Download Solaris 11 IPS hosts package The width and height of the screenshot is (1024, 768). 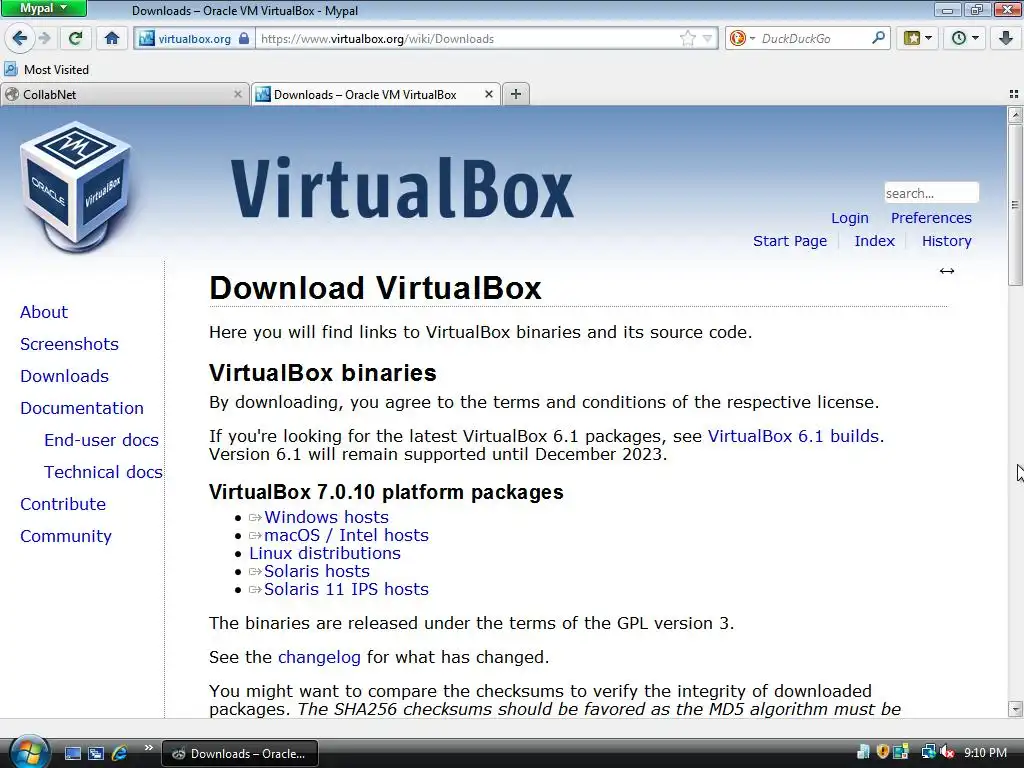click(x=346, y=589)
